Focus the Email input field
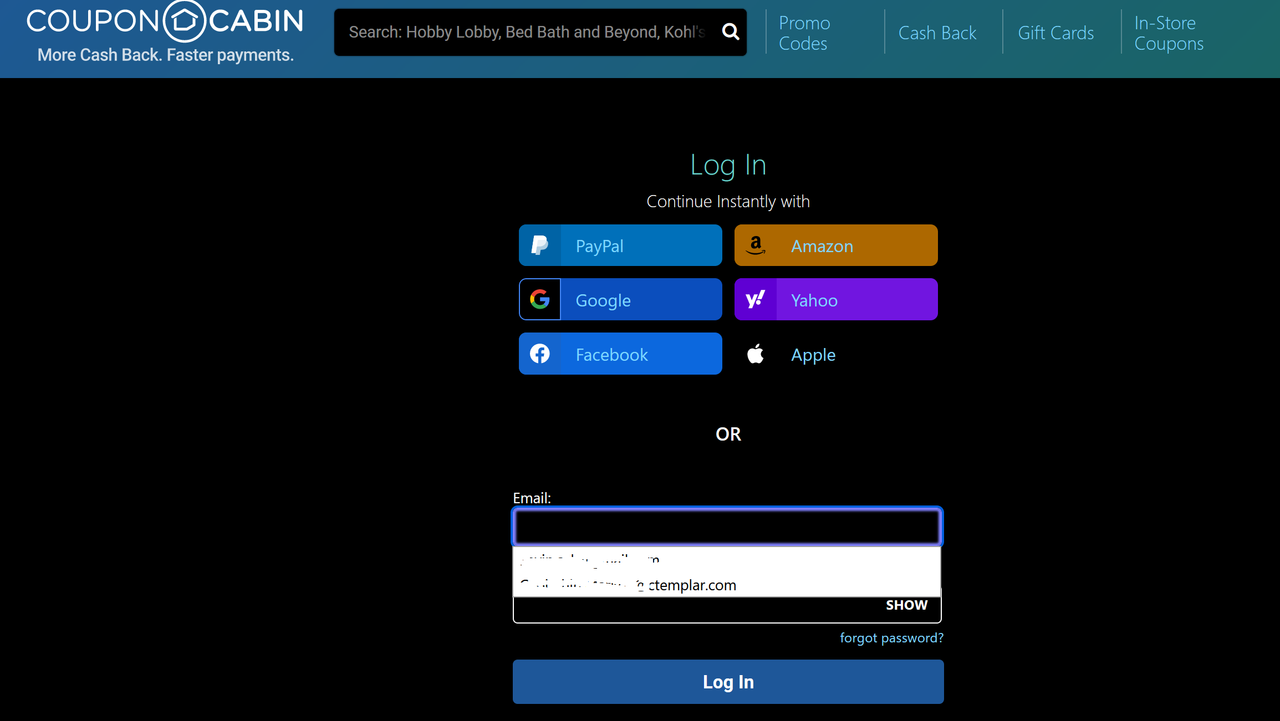Screen dimensions: 1280x721 click(727, 527)
